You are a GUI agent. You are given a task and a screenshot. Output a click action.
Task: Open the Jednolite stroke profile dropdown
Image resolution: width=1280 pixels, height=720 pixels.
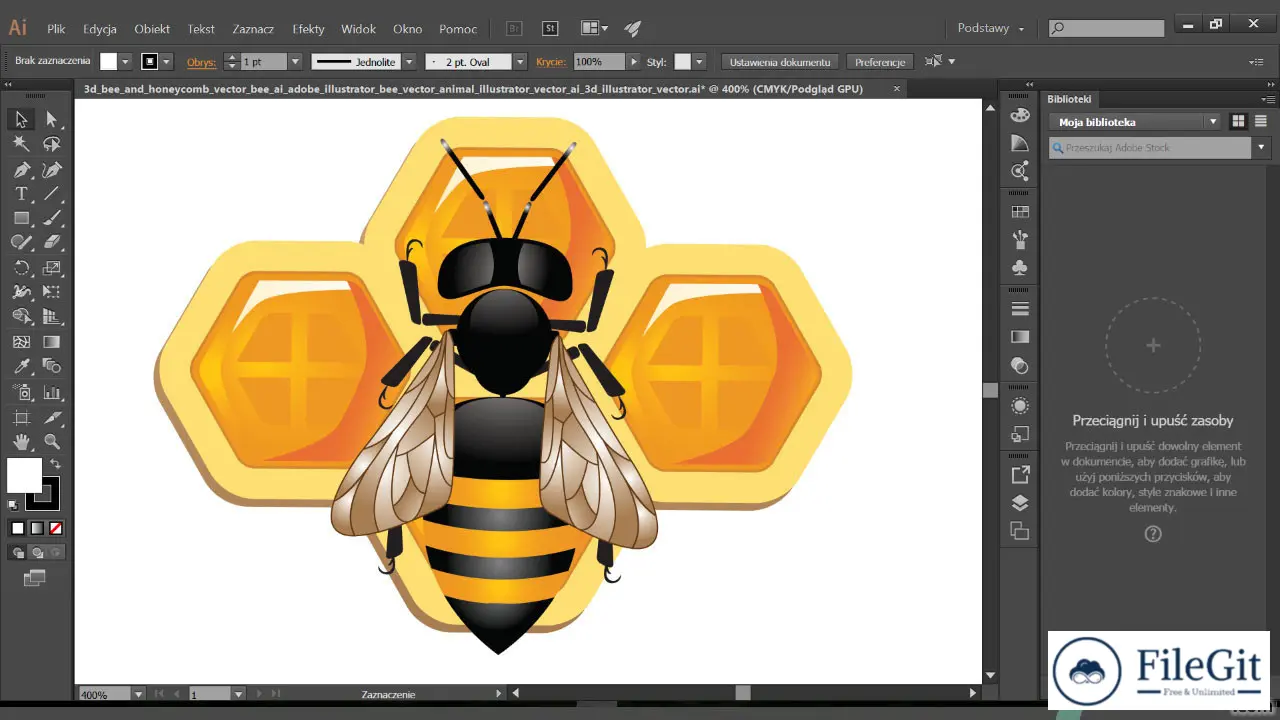tap(409, 62)
